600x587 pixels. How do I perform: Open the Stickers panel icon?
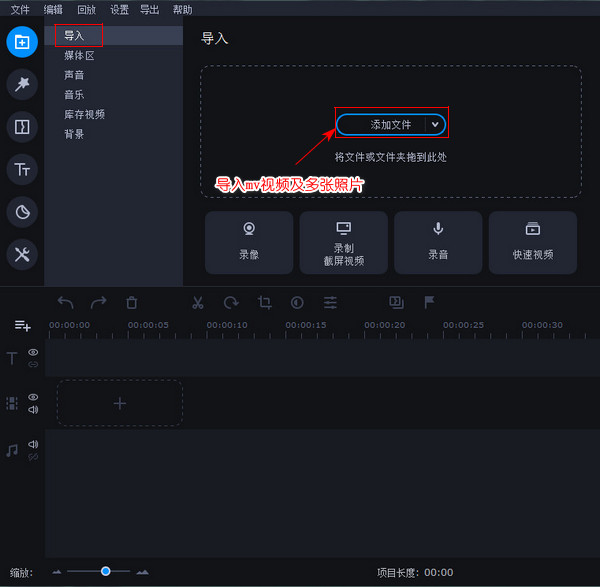pyautogui.click(x=22, y=212)
